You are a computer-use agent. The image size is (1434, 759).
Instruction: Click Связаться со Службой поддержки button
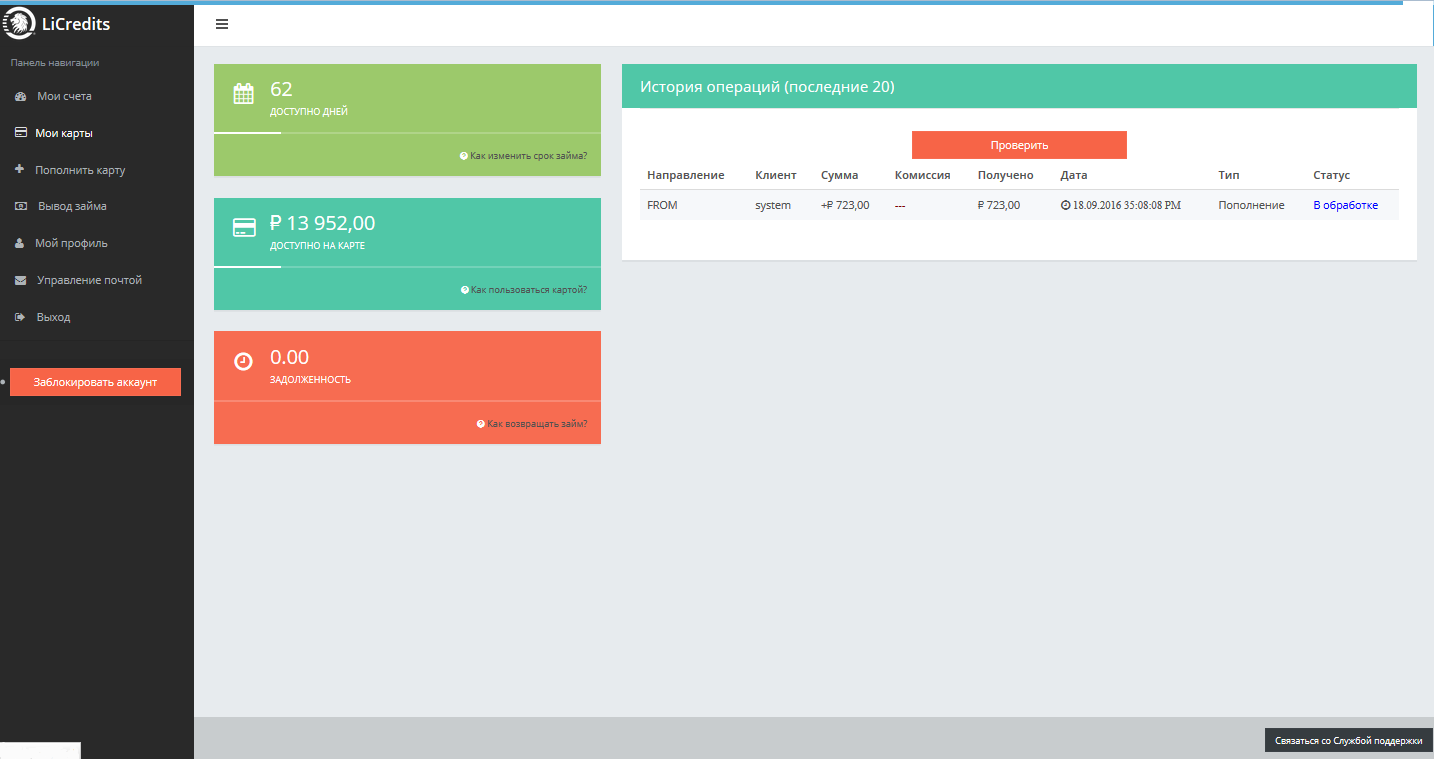point(1348,741)
